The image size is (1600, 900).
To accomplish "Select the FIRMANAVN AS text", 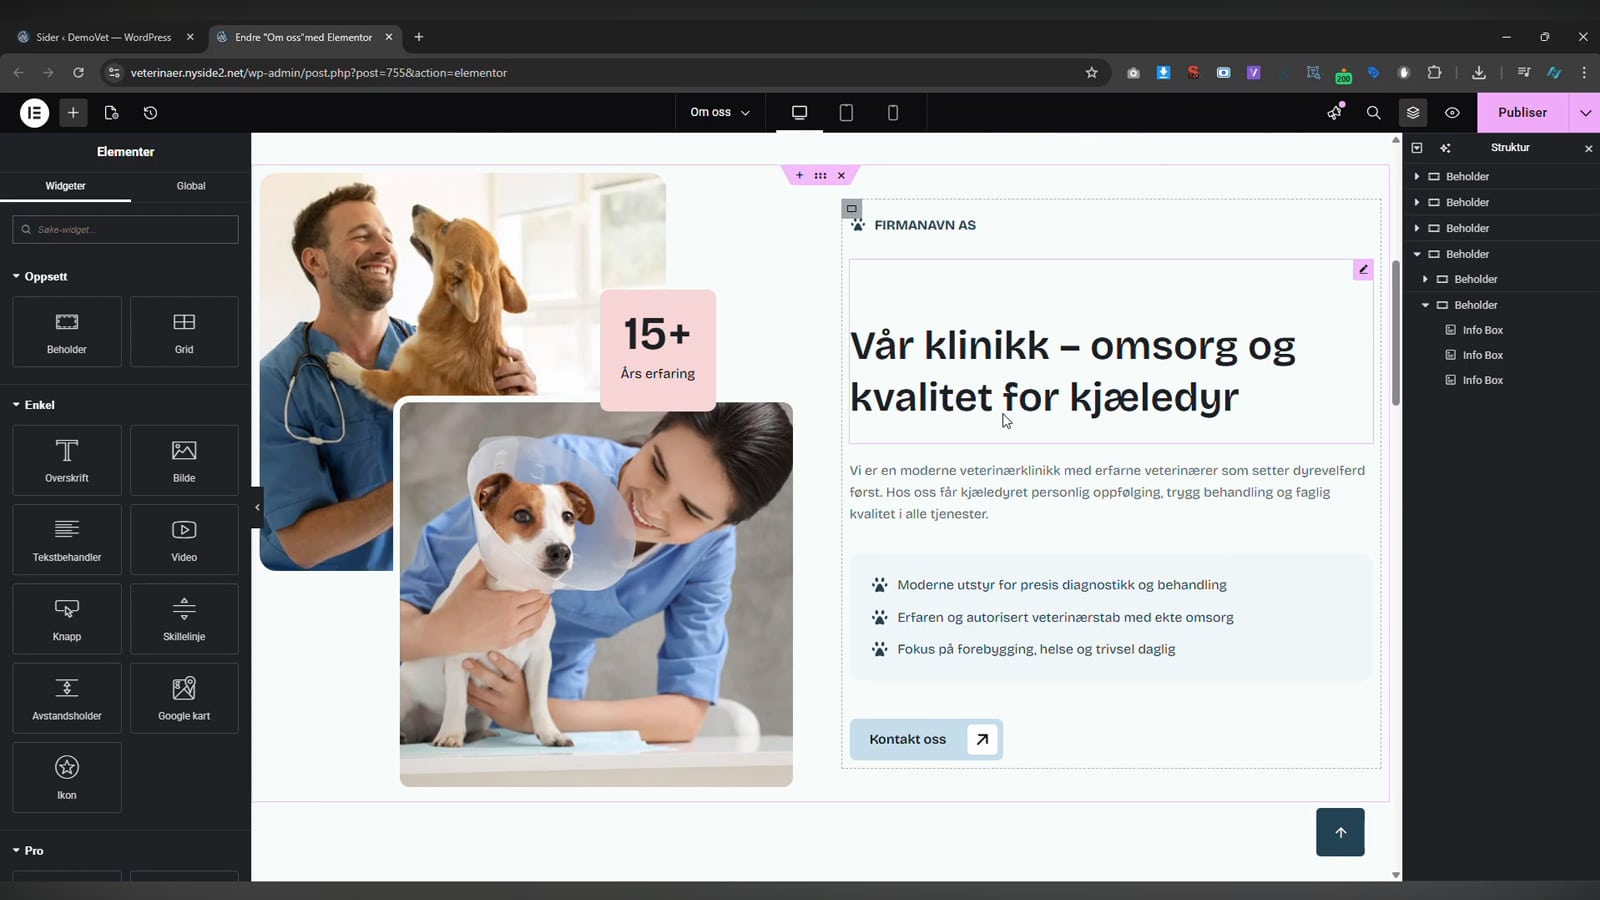I will [x=925, y=225].
